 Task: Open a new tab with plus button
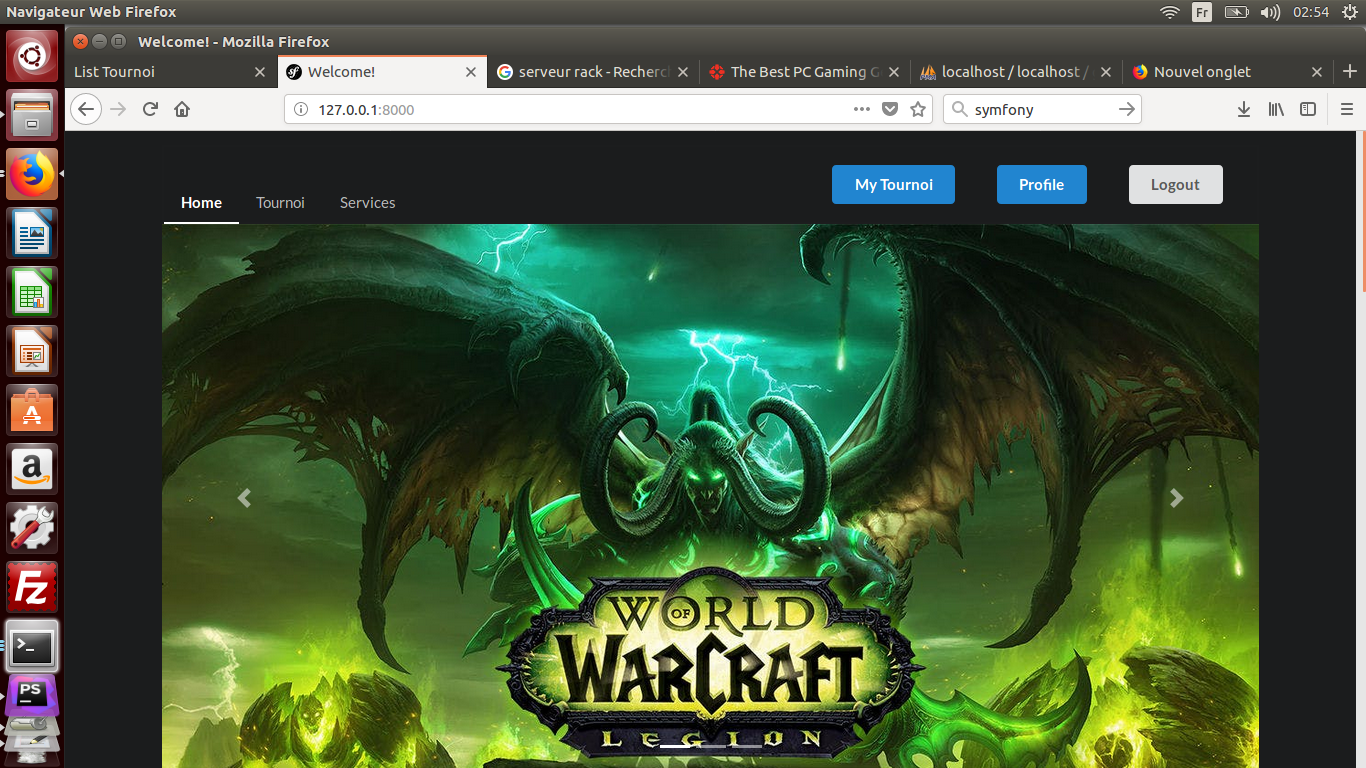(1350, 71)
